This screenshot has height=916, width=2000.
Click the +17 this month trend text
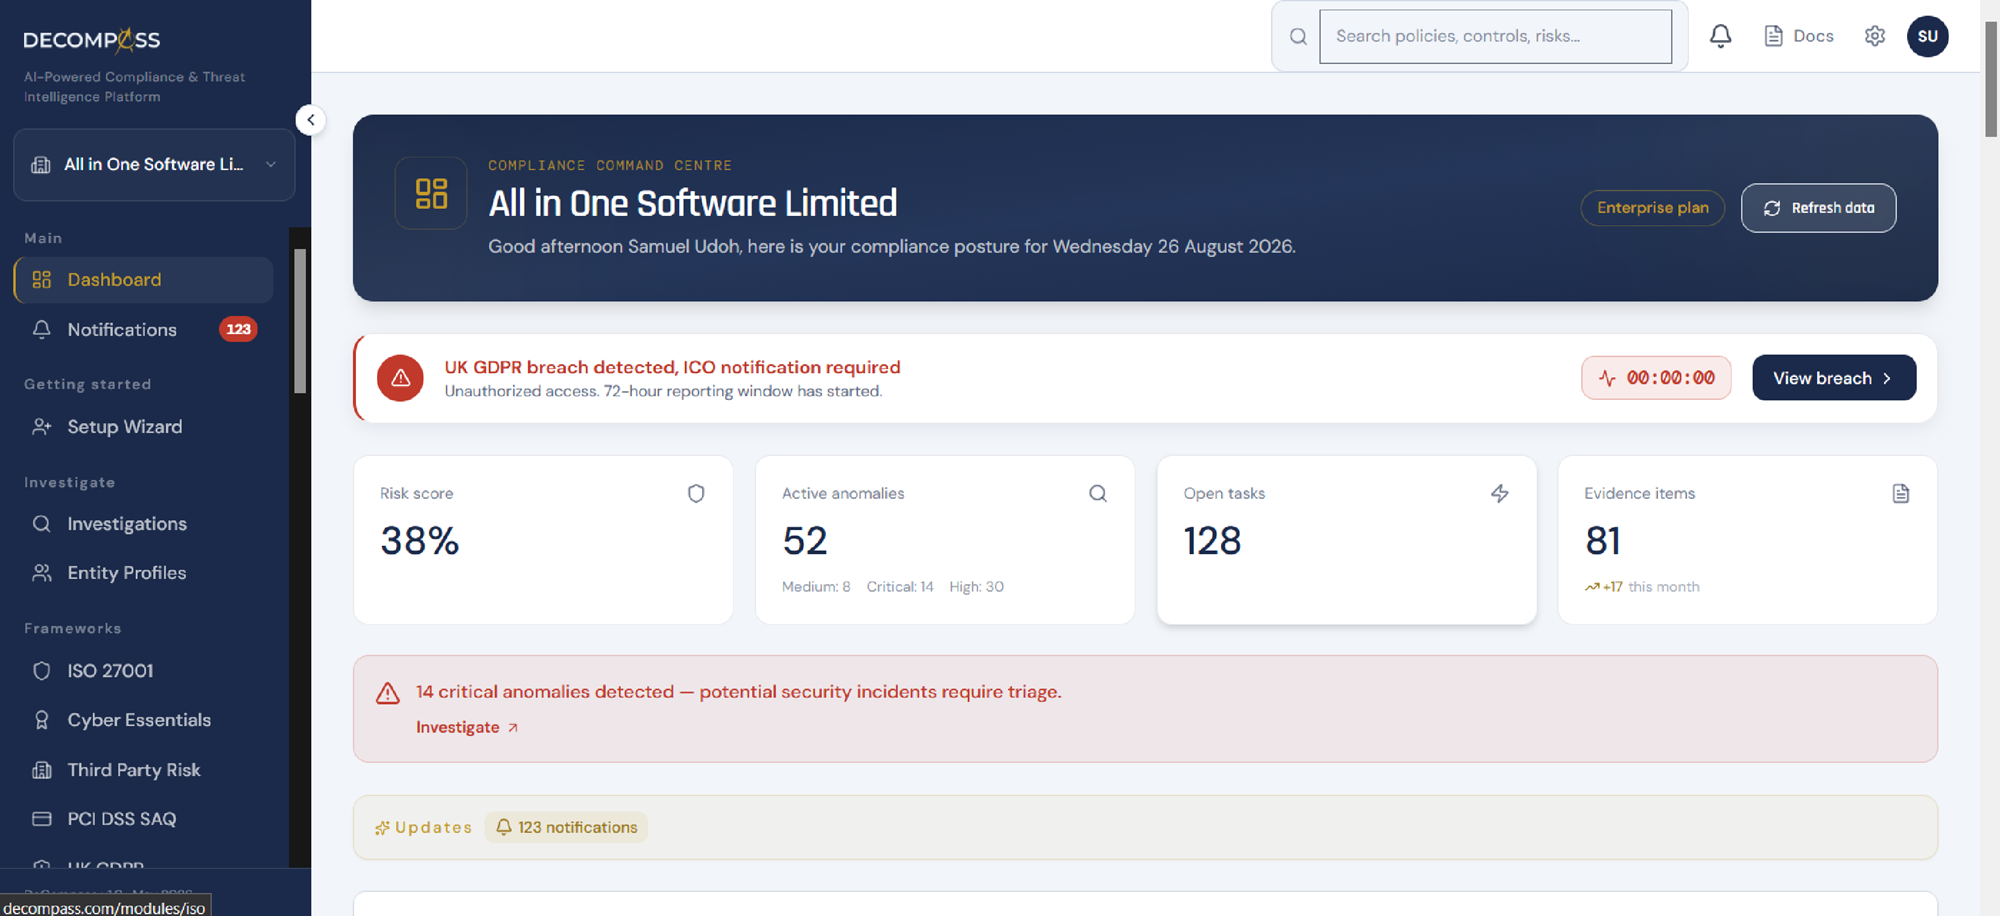pos(1642,587)
